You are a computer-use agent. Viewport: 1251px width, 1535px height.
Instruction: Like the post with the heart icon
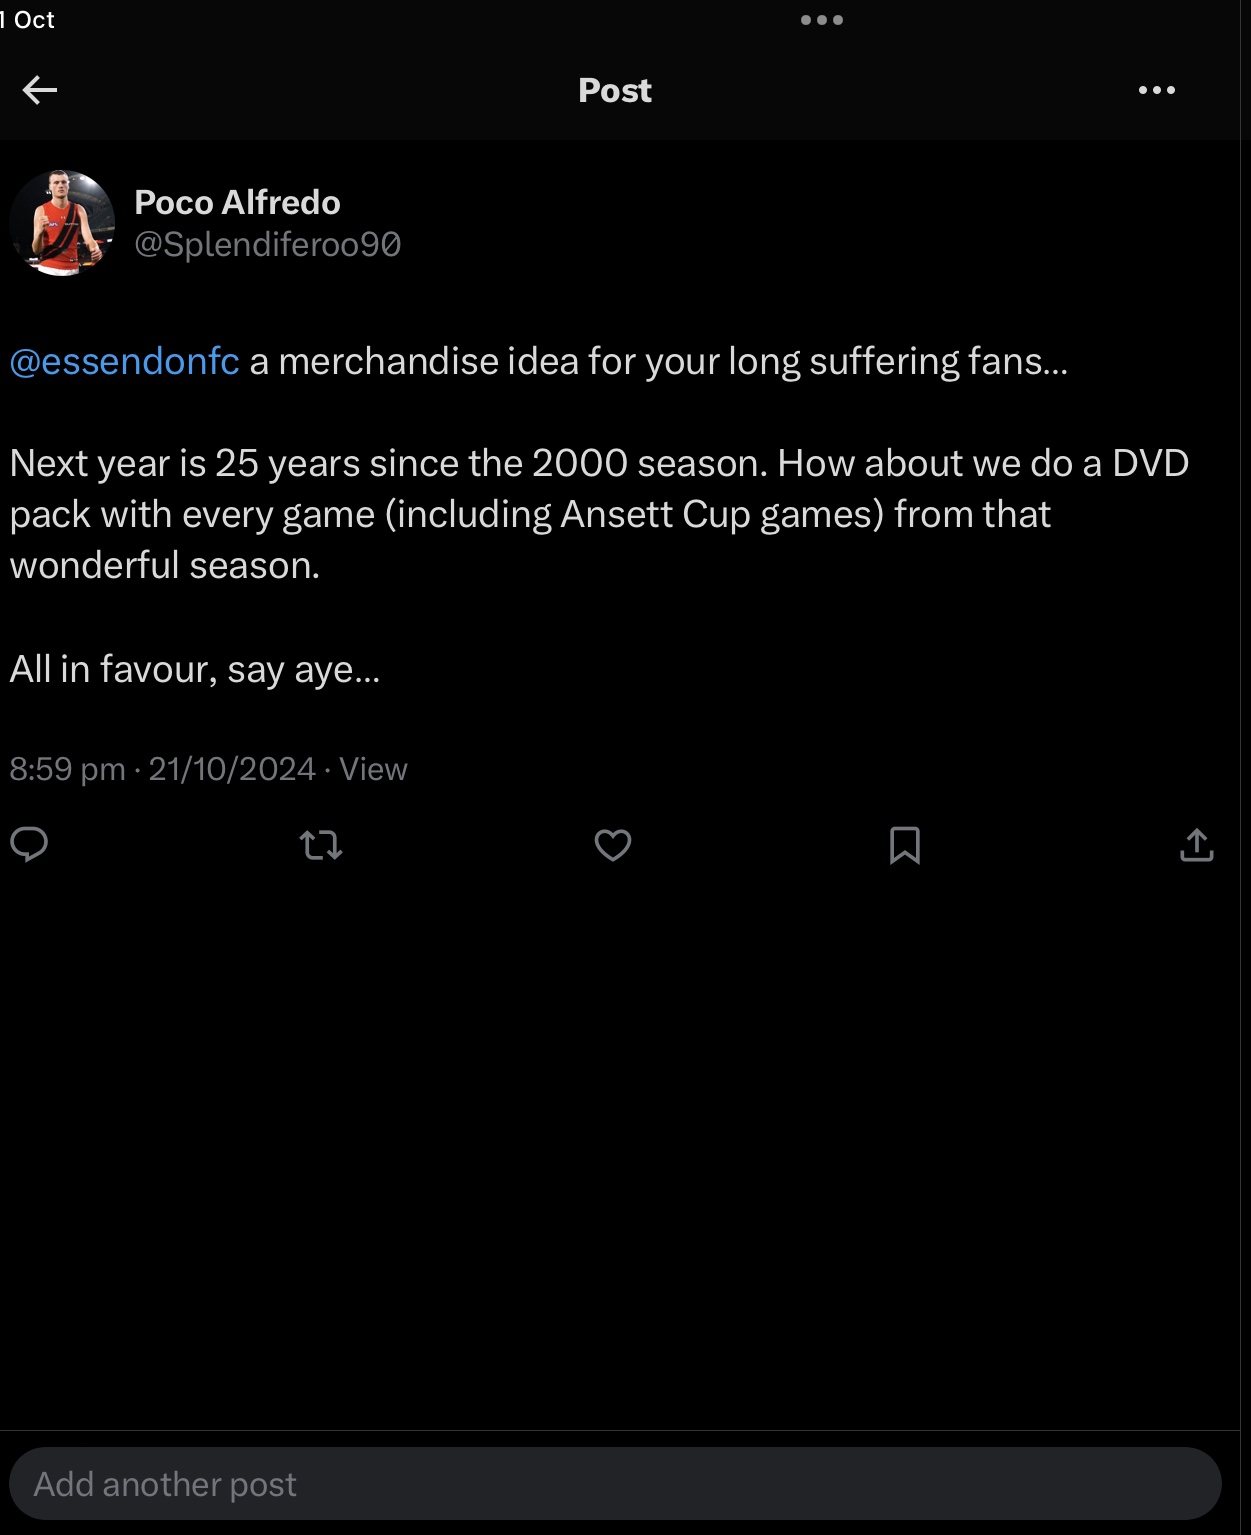613,846
